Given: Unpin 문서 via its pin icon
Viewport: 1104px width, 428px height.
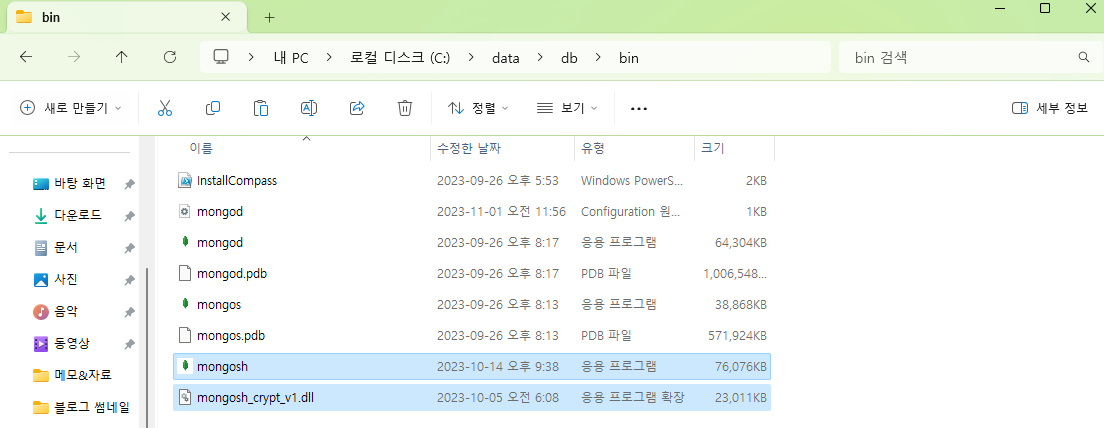Looking at the screenshot, I should point(130,248).
